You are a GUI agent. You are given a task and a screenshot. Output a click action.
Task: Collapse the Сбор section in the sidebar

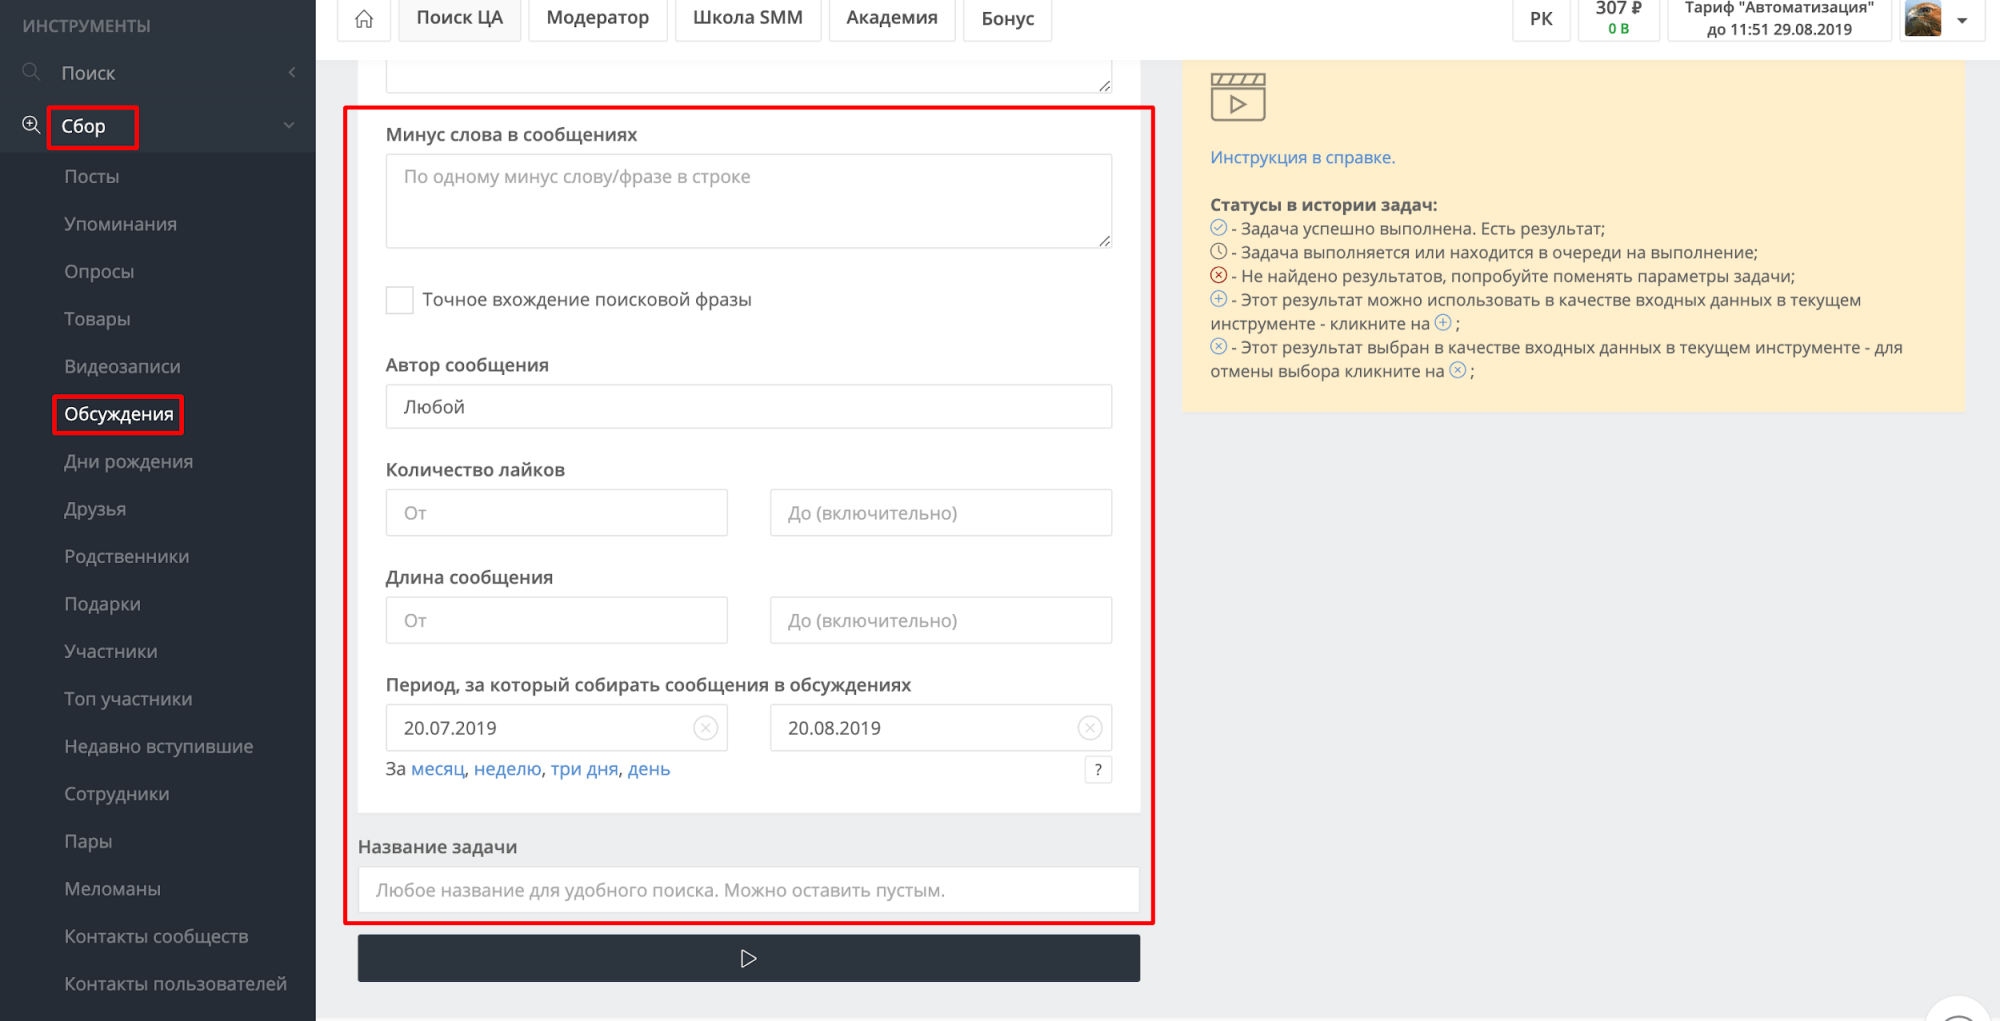click(x=289, y=124)
